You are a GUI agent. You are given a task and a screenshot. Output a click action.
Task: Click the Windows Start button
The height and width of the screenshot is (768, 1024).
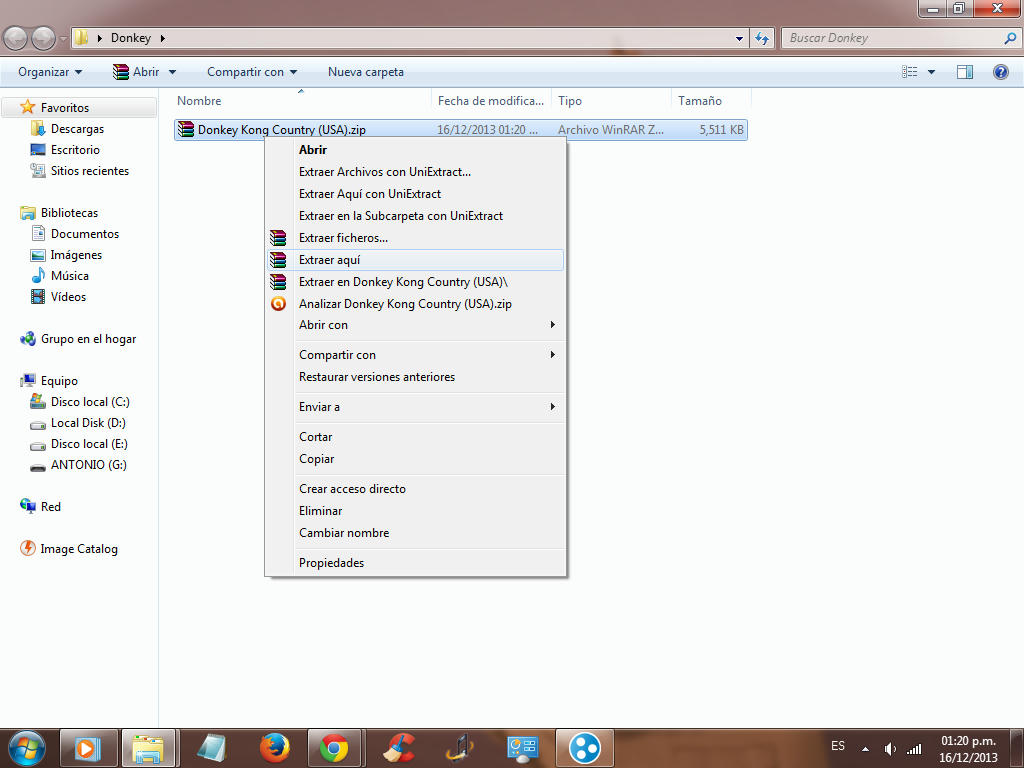tap(26, 748)
